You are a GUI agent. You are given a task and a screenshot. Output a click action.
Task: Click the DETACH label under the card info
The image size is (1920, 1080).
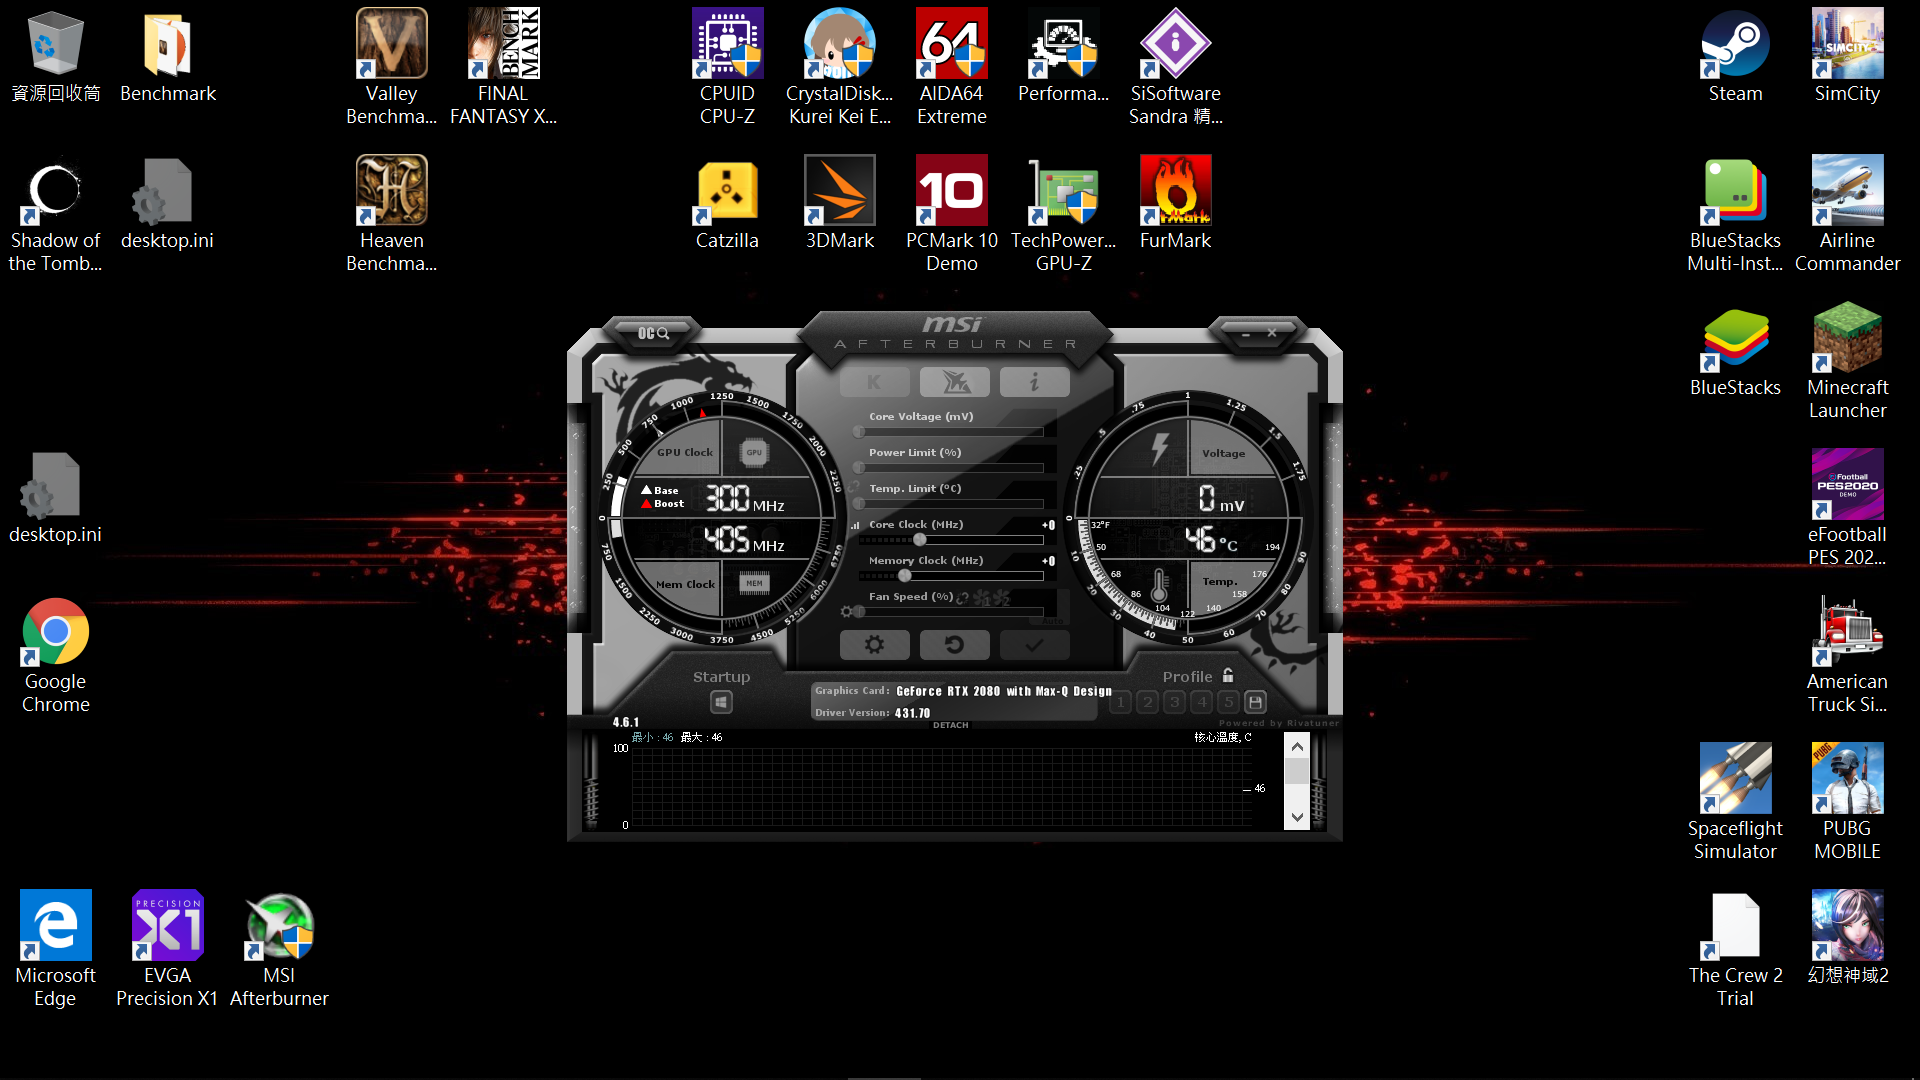[950, 725]
